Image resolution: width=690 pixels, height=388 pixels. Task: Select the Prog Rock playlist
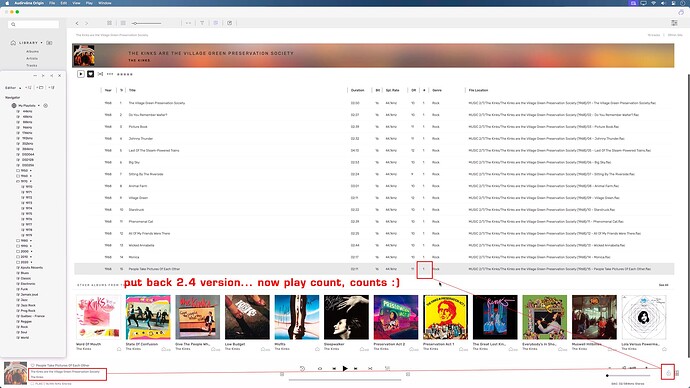tap(28, 311)
